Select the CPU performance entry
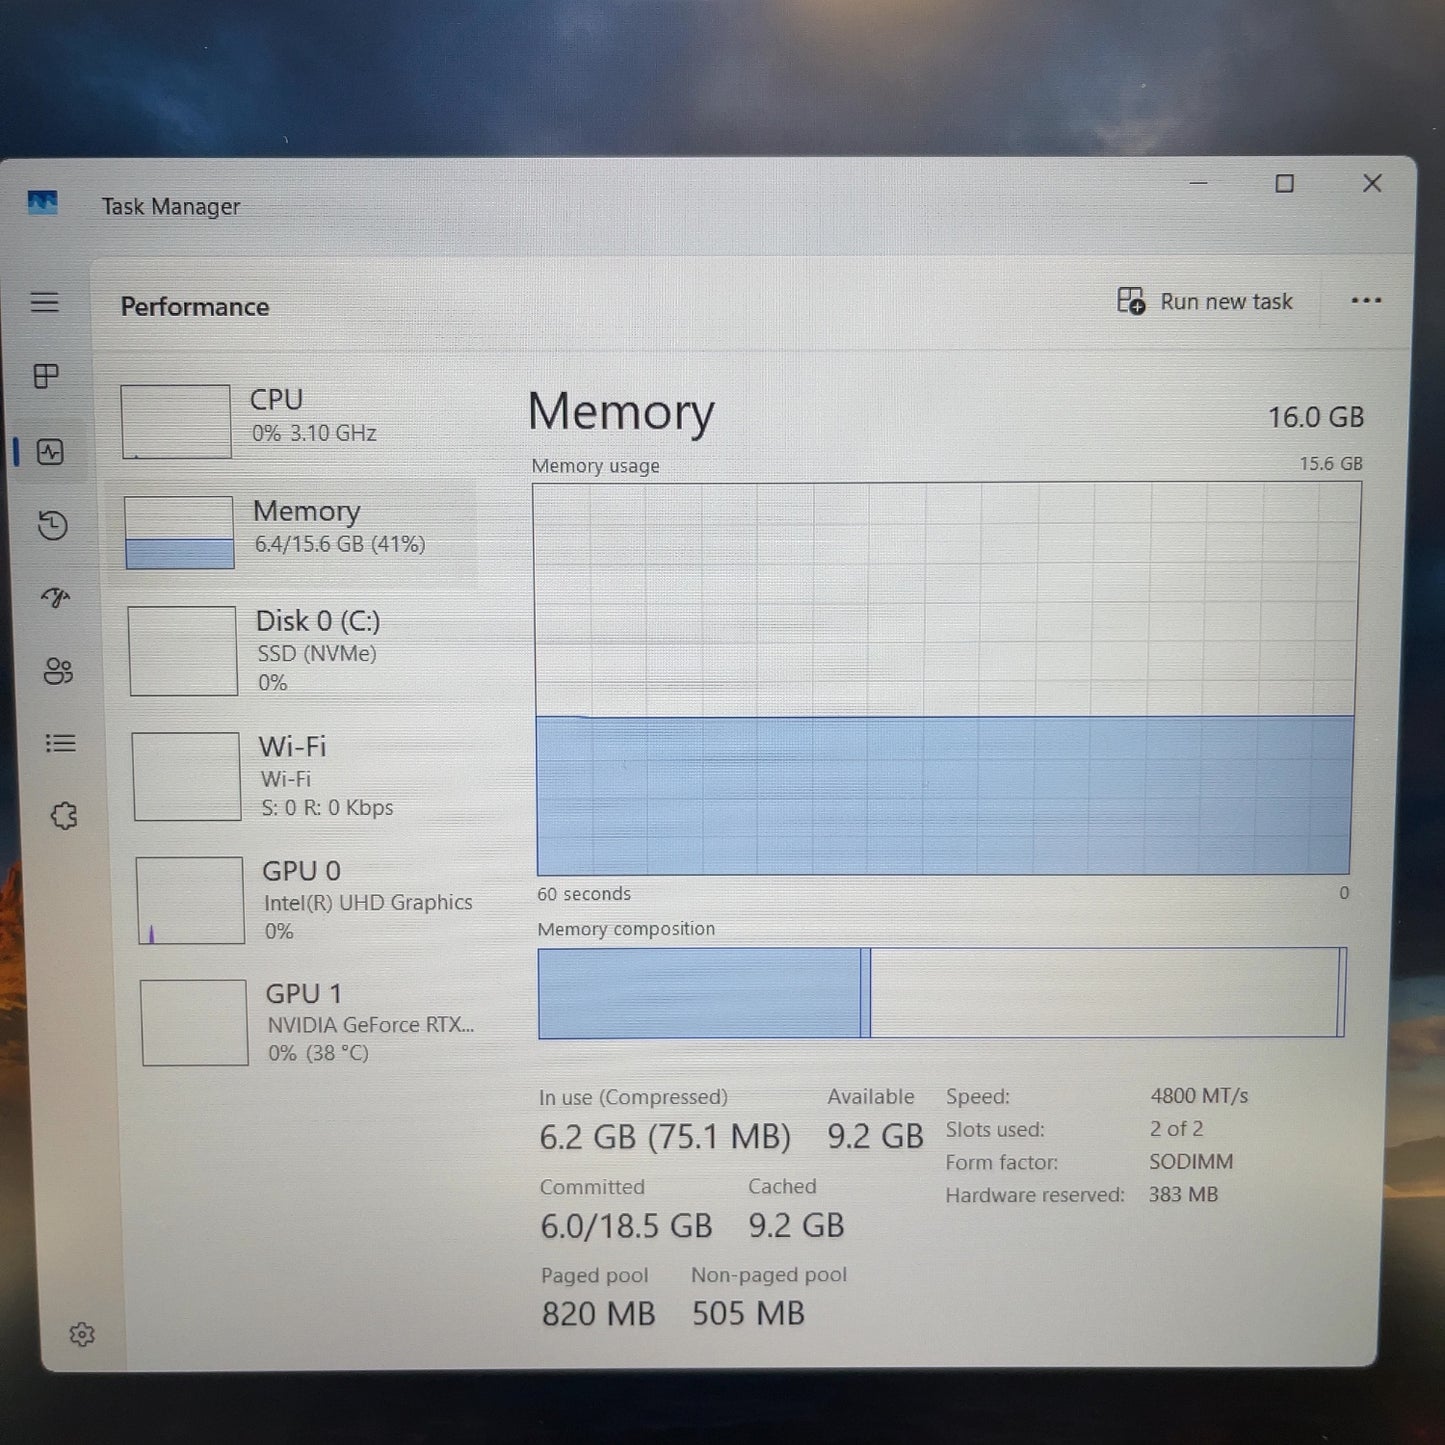Image resolution: width=1445 pixels, height=1445 pixels. coord(300,420)
